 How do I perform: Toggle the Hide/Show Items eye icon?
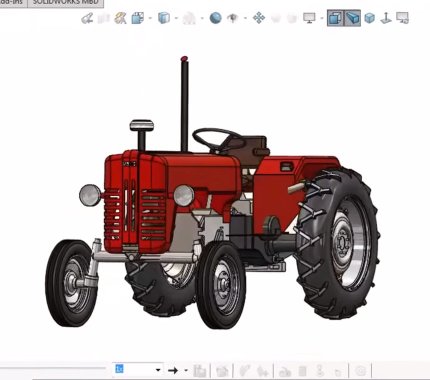[x=232, y=18]
